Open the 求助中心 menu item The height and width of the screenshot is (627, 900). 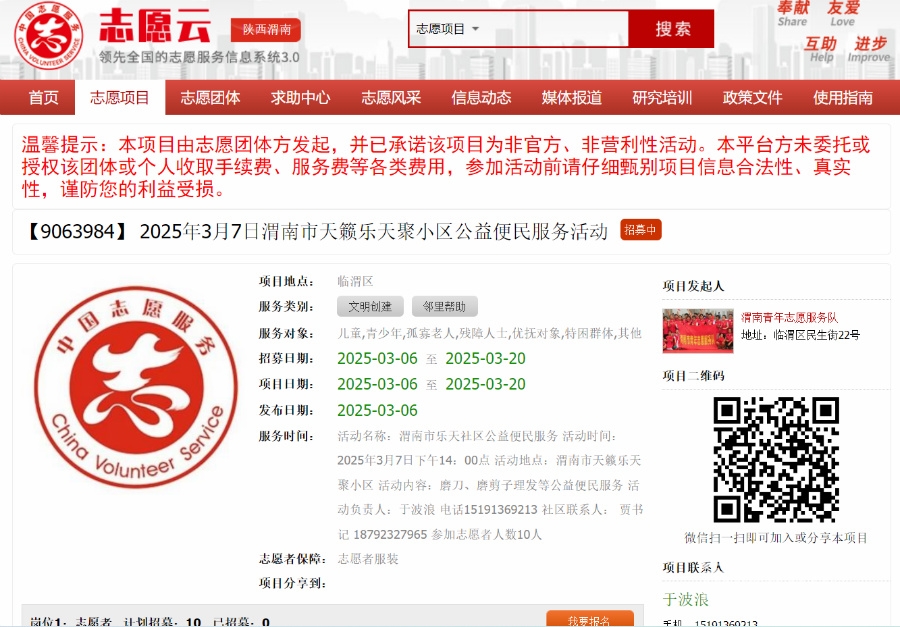click(300, 97)
